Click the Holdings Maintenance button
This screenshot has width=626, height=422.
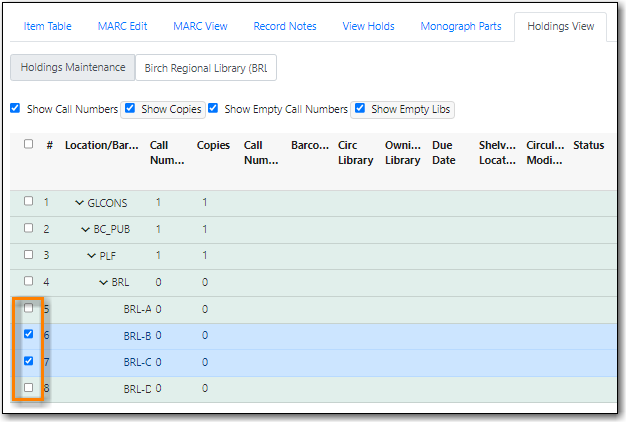tap(72, 67)
